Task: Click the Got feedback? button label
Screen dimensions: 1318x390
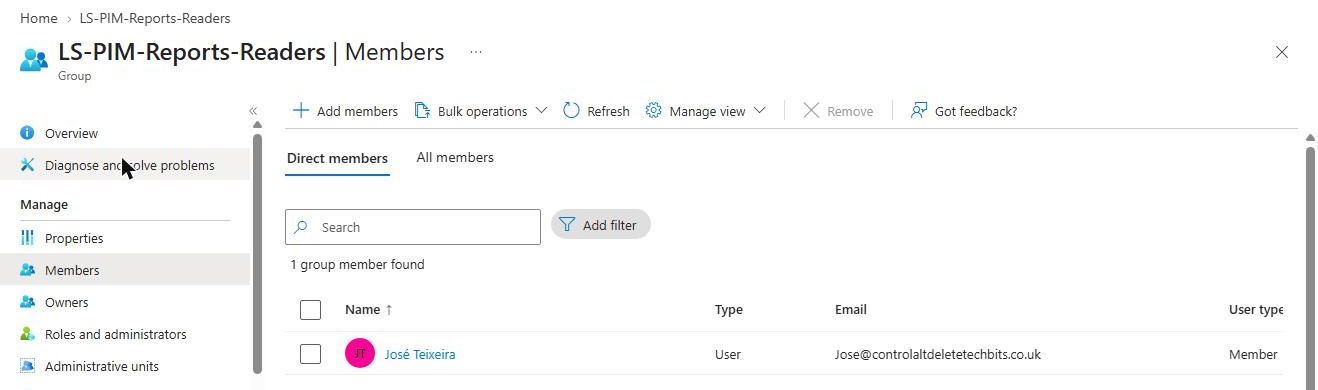Action: pyautogui.click(x=976, y=111)
